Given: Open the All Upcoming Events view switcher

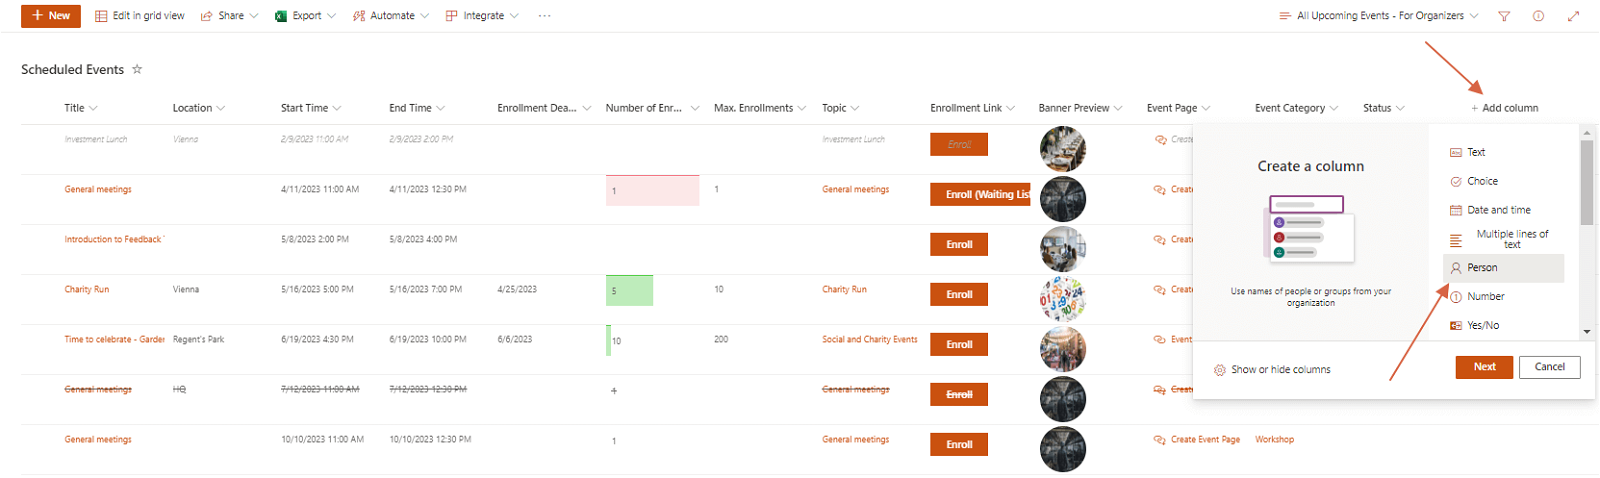Looking at the screenshot, I should (1379, 16).
